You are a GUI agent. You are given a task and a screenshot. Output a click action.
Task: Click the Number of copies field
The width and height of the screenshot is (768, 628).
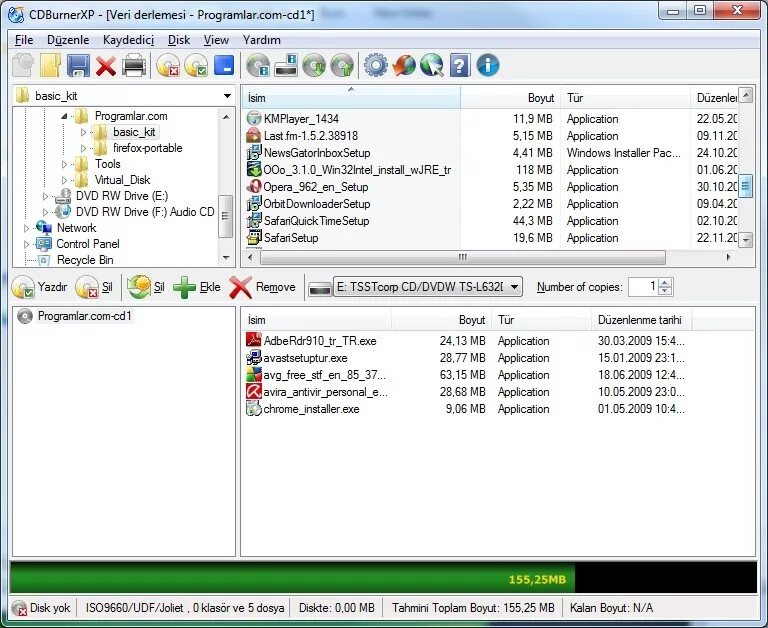click(x=643, y=287)
